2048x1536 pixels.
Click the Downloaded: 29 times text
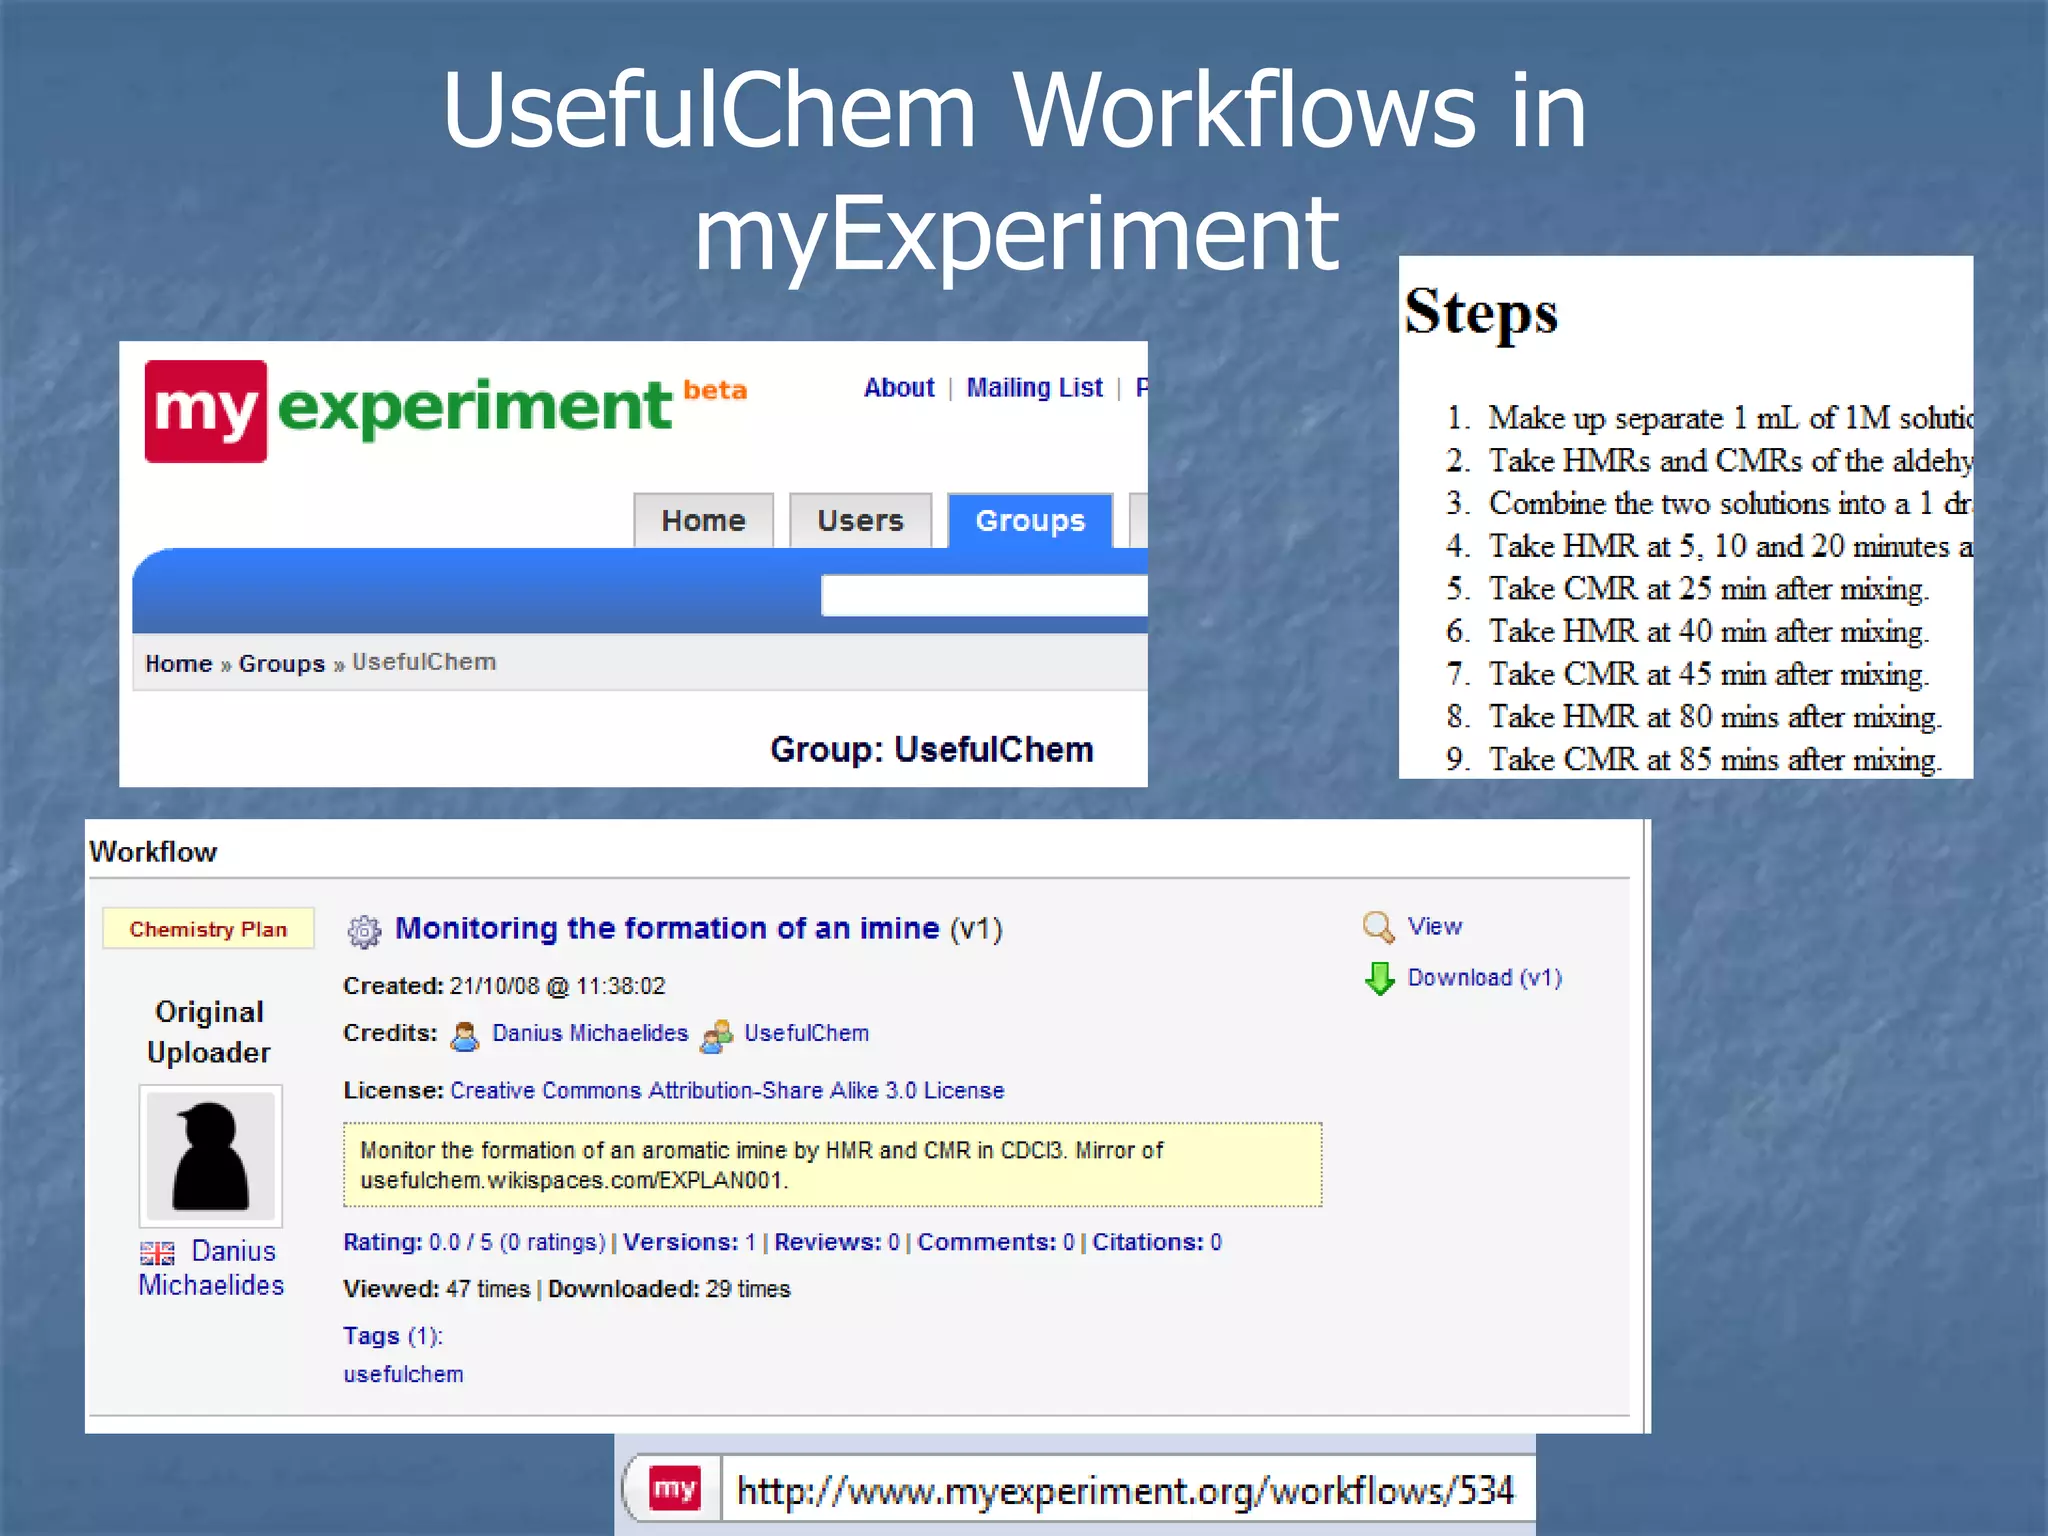(x=669, y=1289)
